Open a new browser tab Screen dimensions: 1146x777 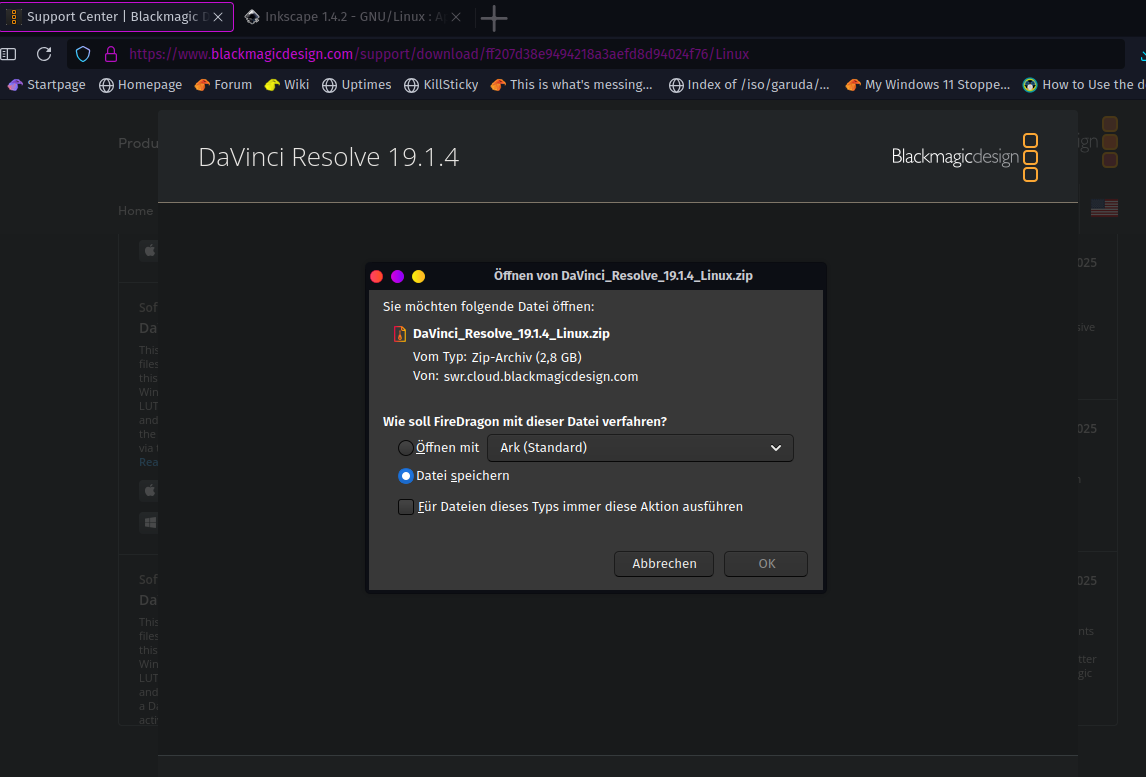click(494, 18)
